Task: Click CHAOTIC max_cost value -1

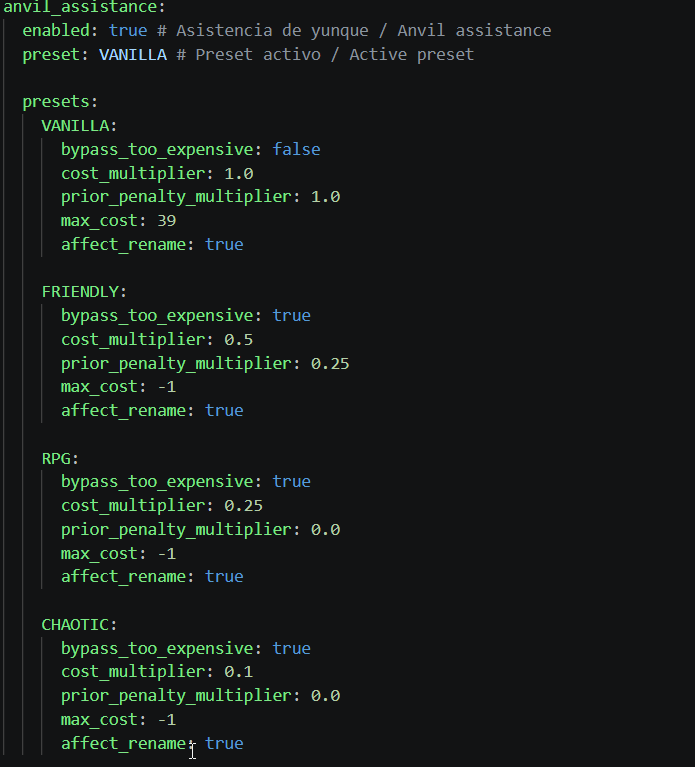Action: point(166,720)
